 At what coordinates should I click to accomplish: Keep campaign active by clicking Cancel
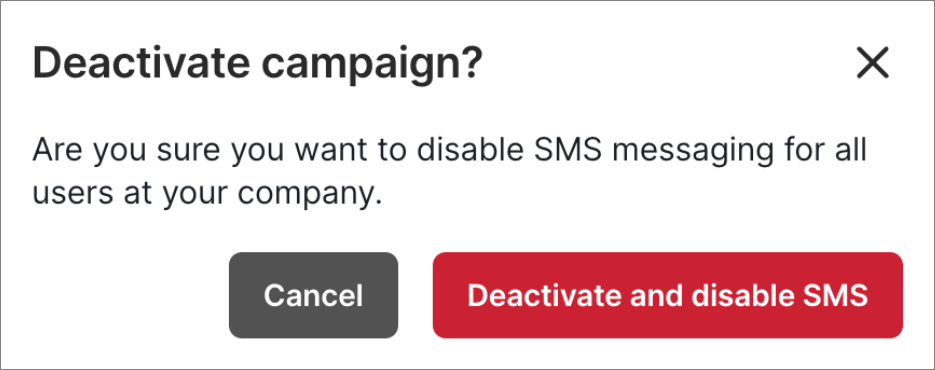pyautogui.click(x=314, y=295)
